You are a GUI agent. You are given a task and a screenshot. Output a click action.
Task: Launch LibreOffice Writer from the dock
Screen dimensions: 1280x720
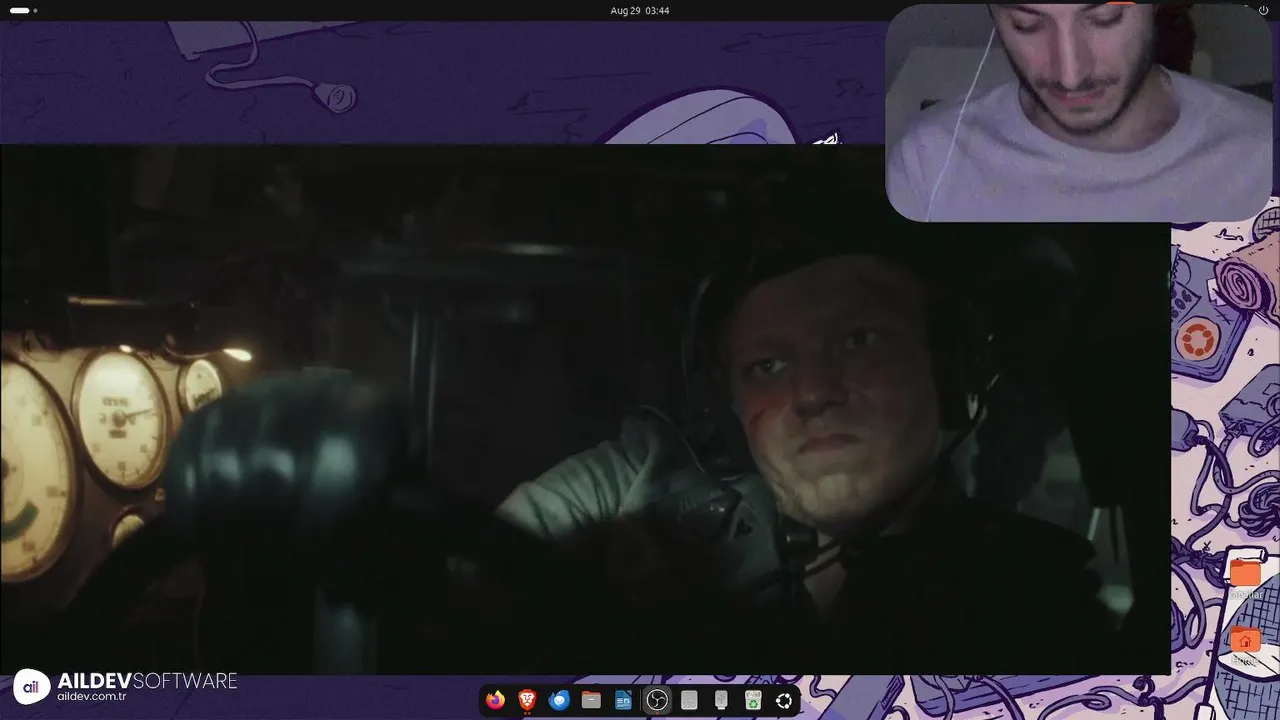pos(624,700)
